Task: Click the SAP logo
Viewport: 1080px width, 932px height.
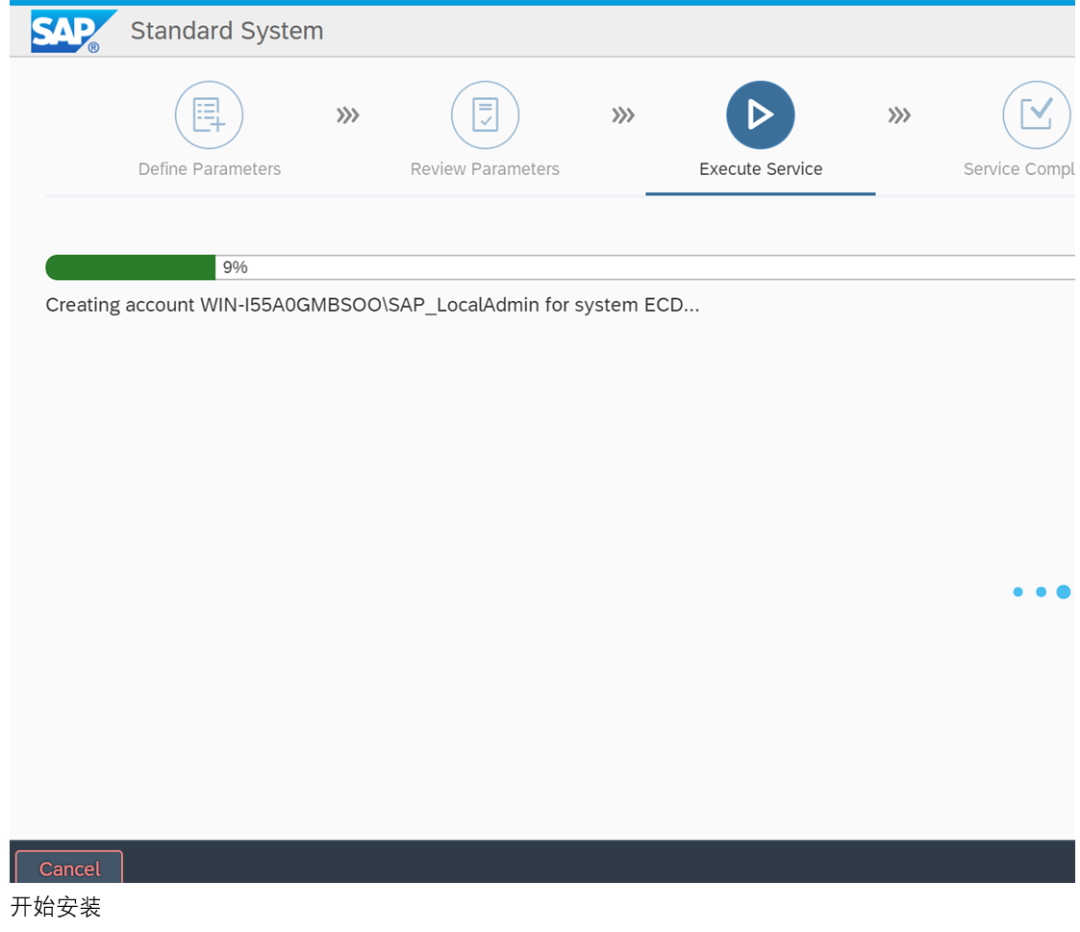Action: (x=73, y=31)
